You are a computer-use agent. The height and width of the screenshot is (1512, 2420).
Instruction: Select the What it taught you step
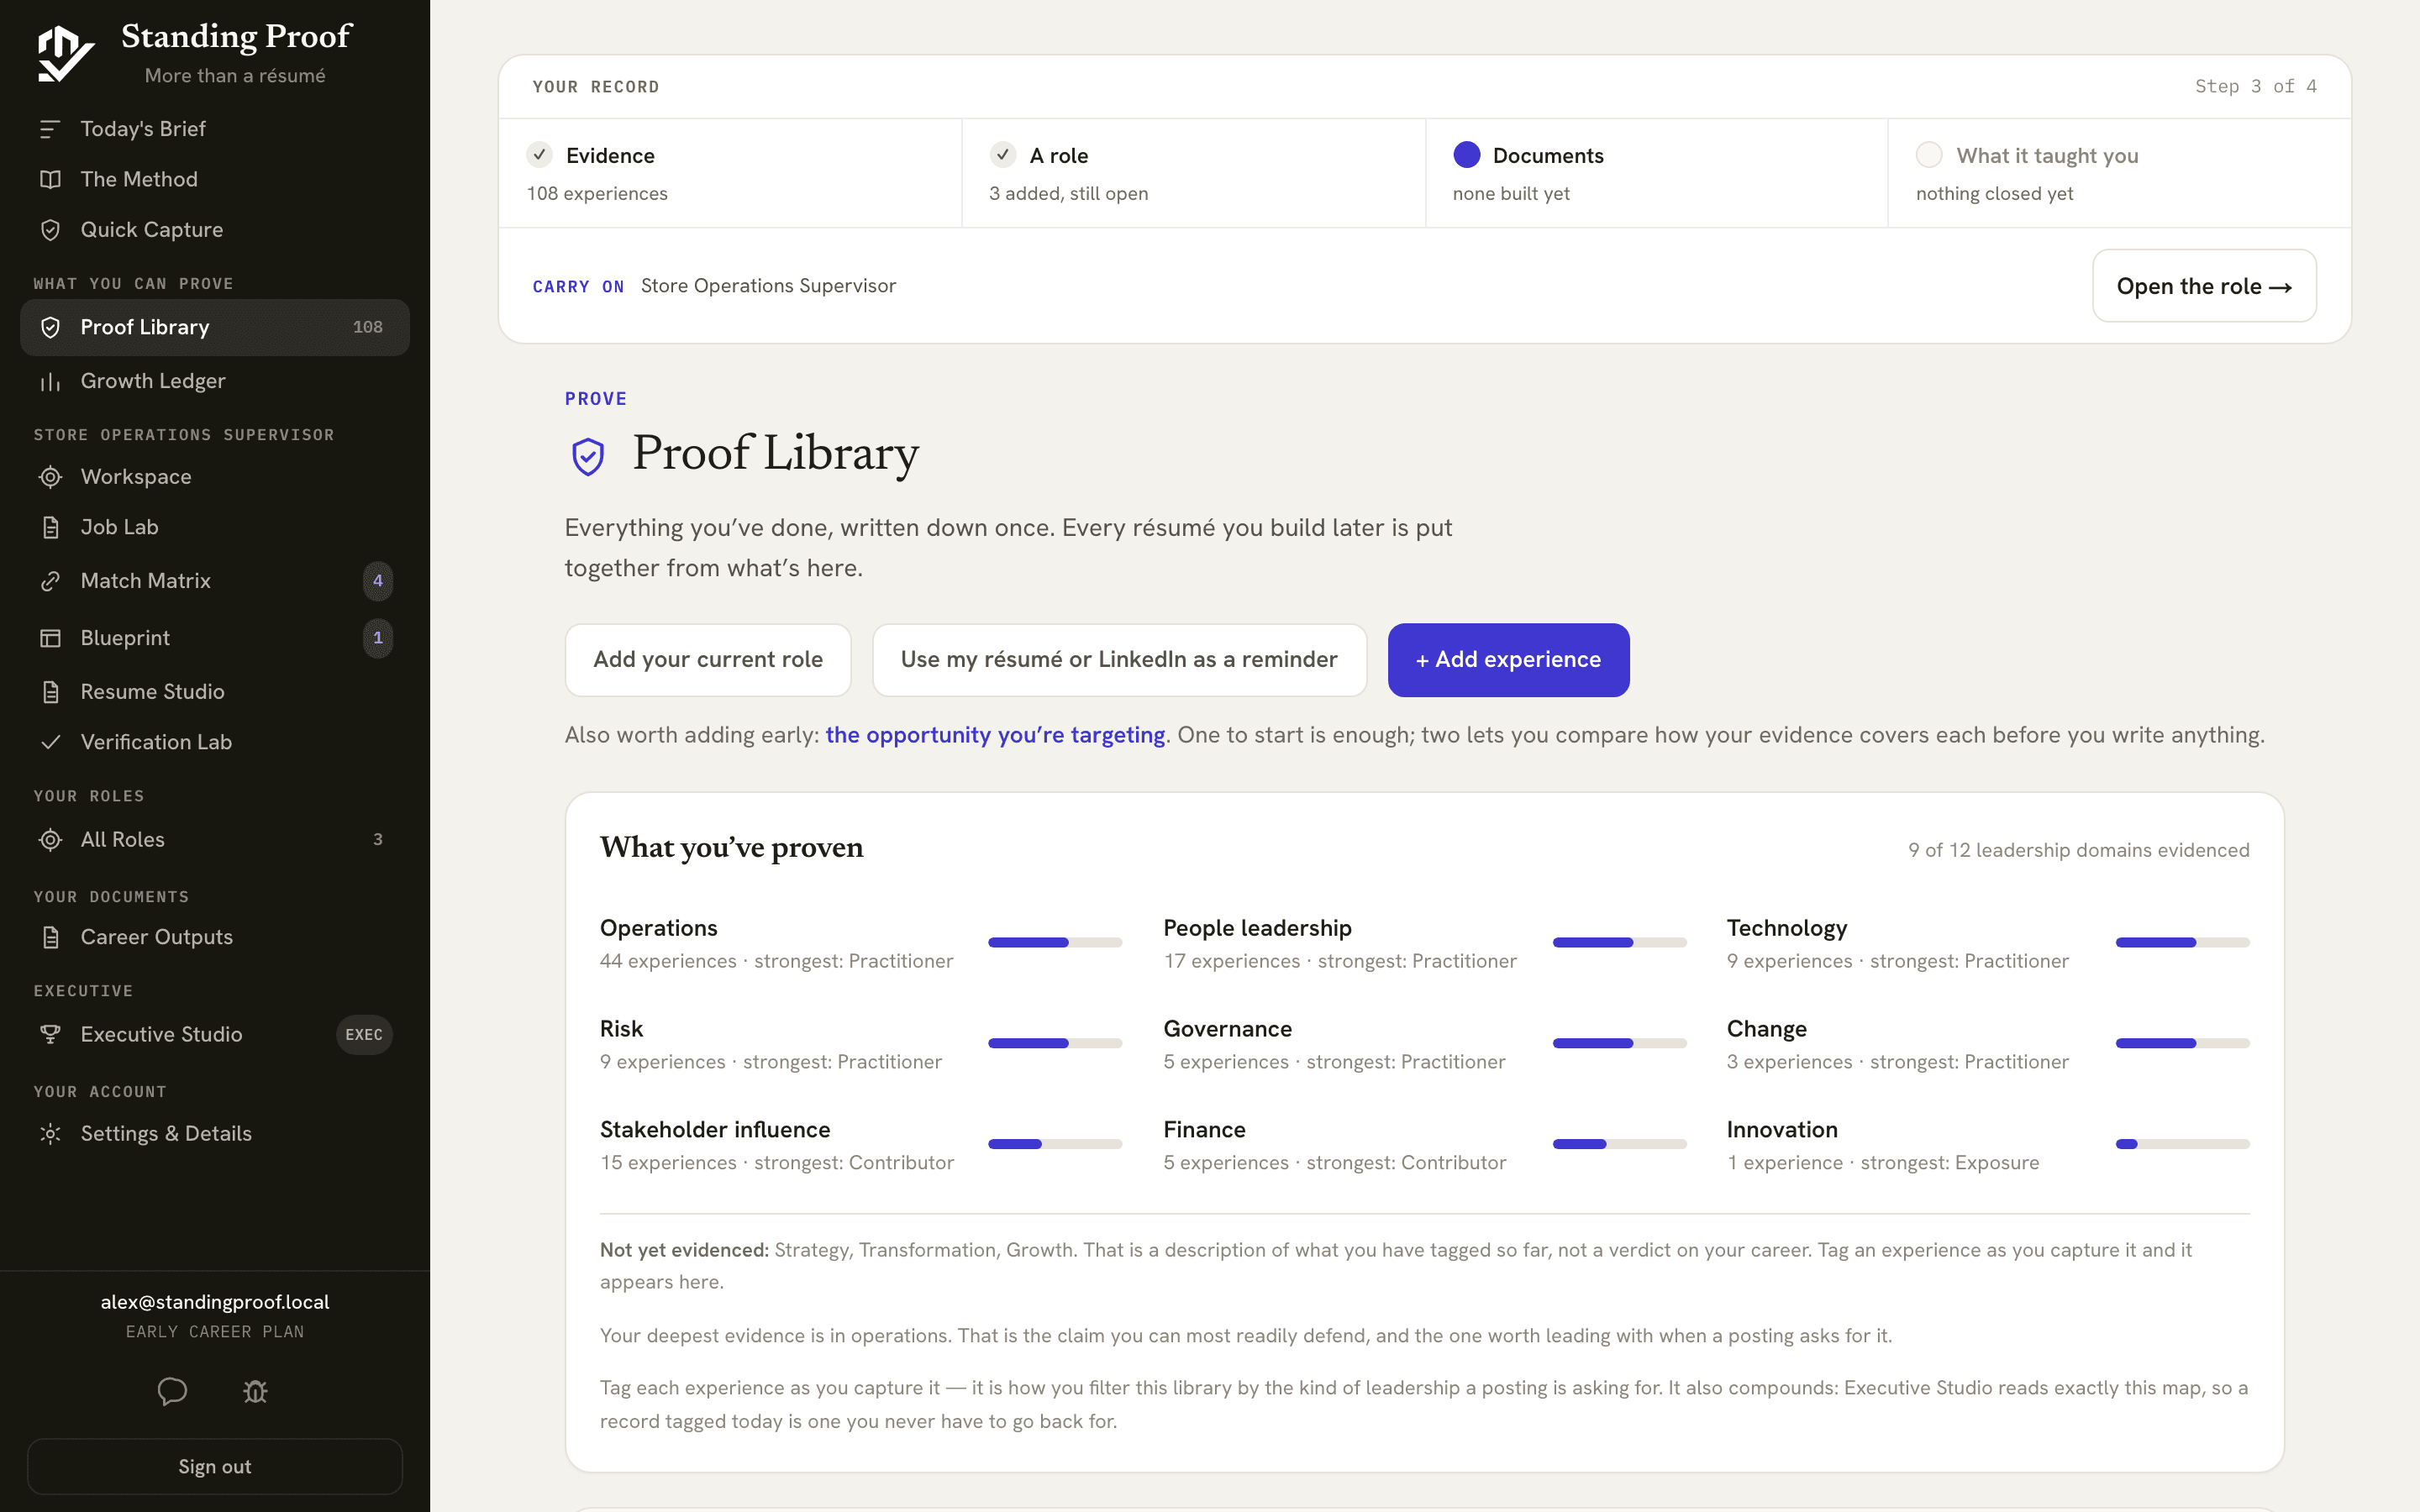2119,173
